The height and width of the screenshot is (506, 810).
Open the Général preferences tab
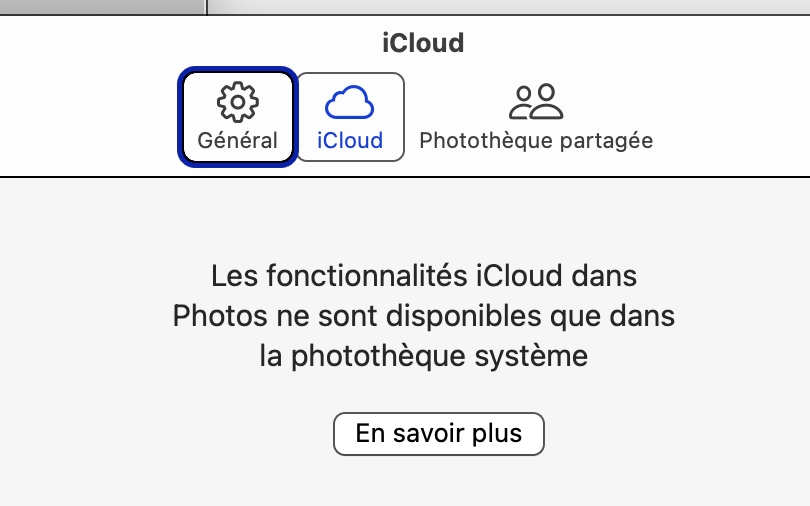coord(237,117)
